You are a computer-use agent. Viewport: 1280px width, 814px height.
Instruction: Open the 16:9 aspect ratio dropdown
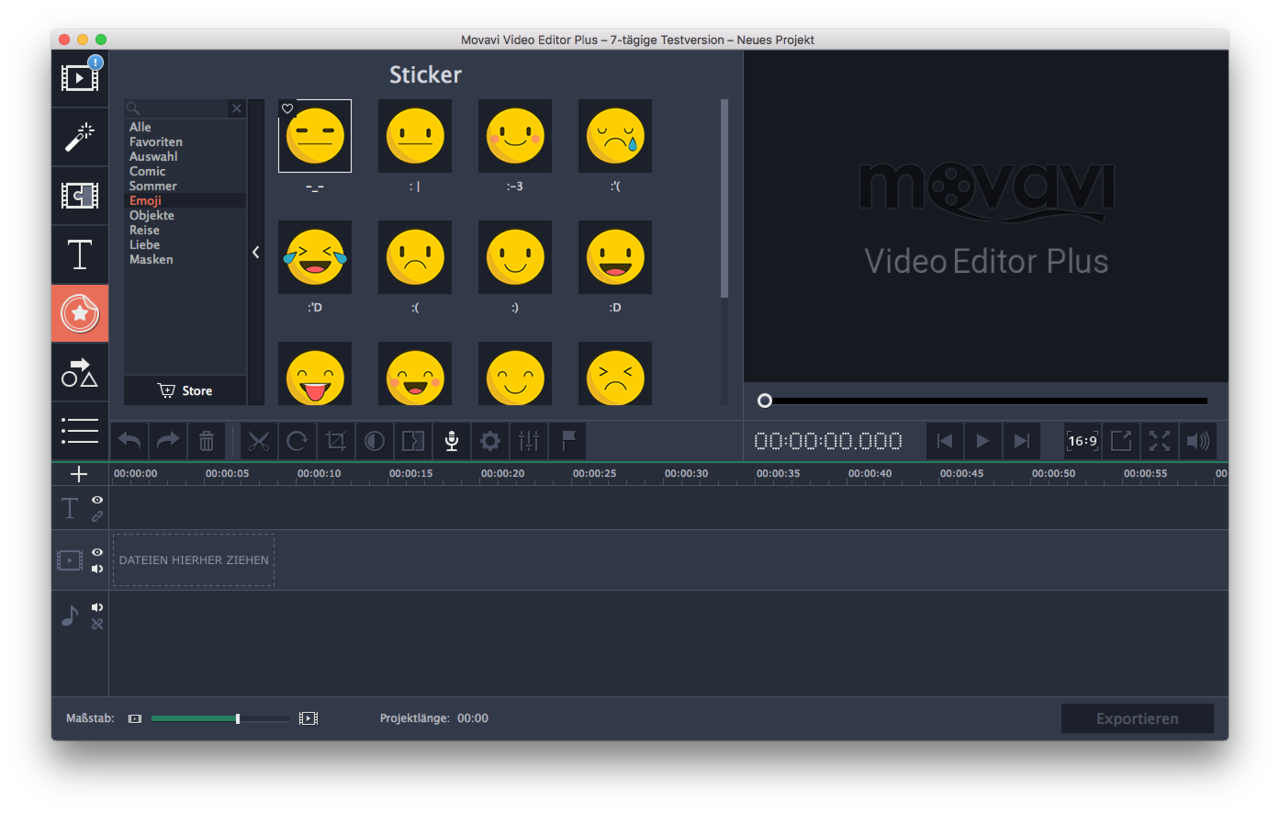1082,441
